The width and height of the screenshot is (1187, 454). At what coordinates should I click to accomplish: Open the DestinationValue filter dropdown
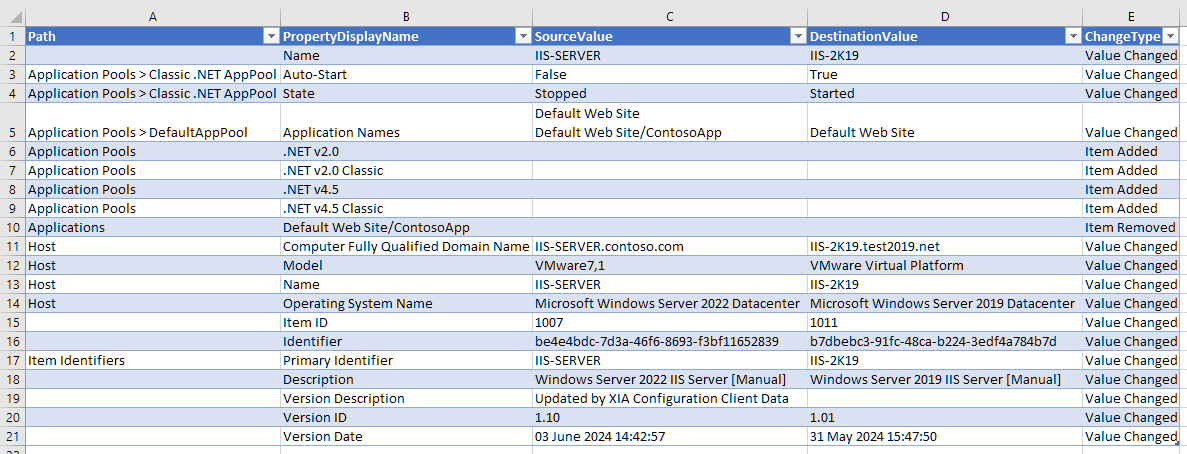tap(1071, 36)
